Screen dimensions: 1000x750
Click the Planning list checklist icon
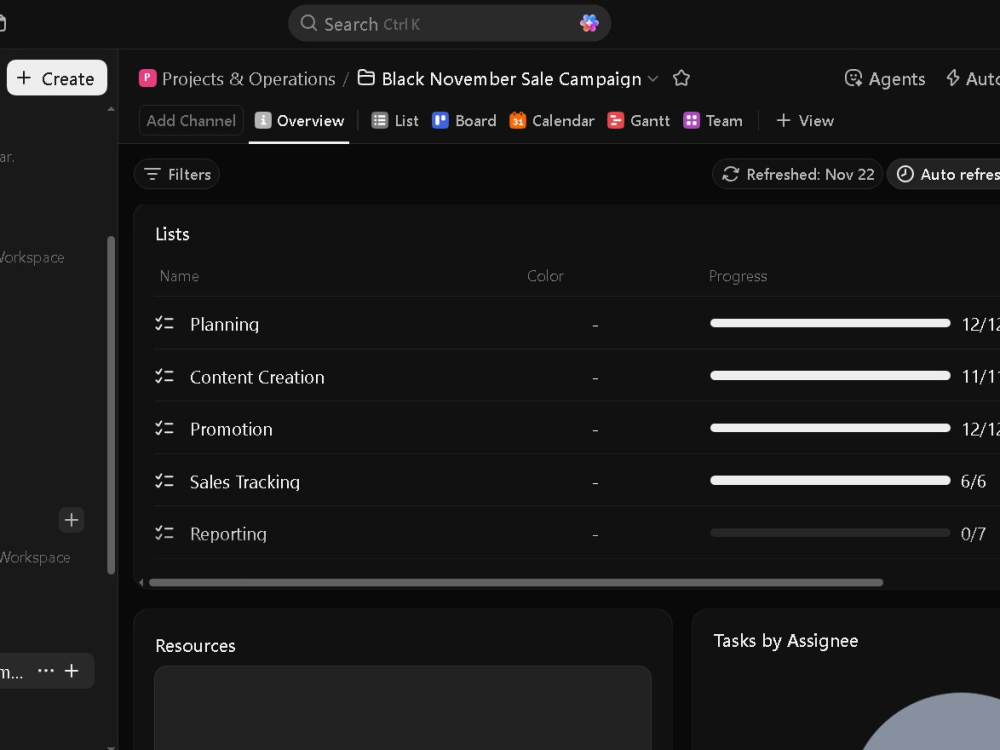click(165, 323)
